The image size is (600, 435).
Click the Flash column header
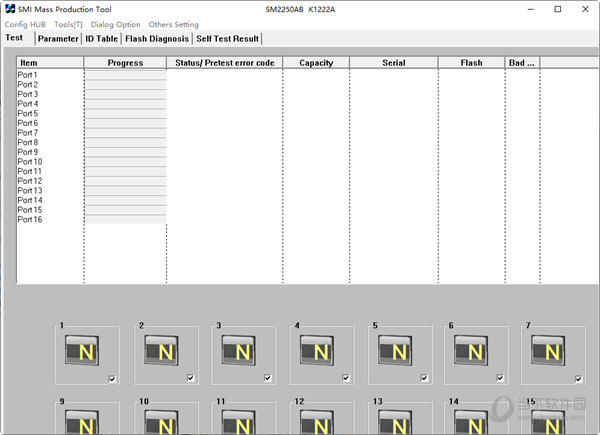click(471, 63)
